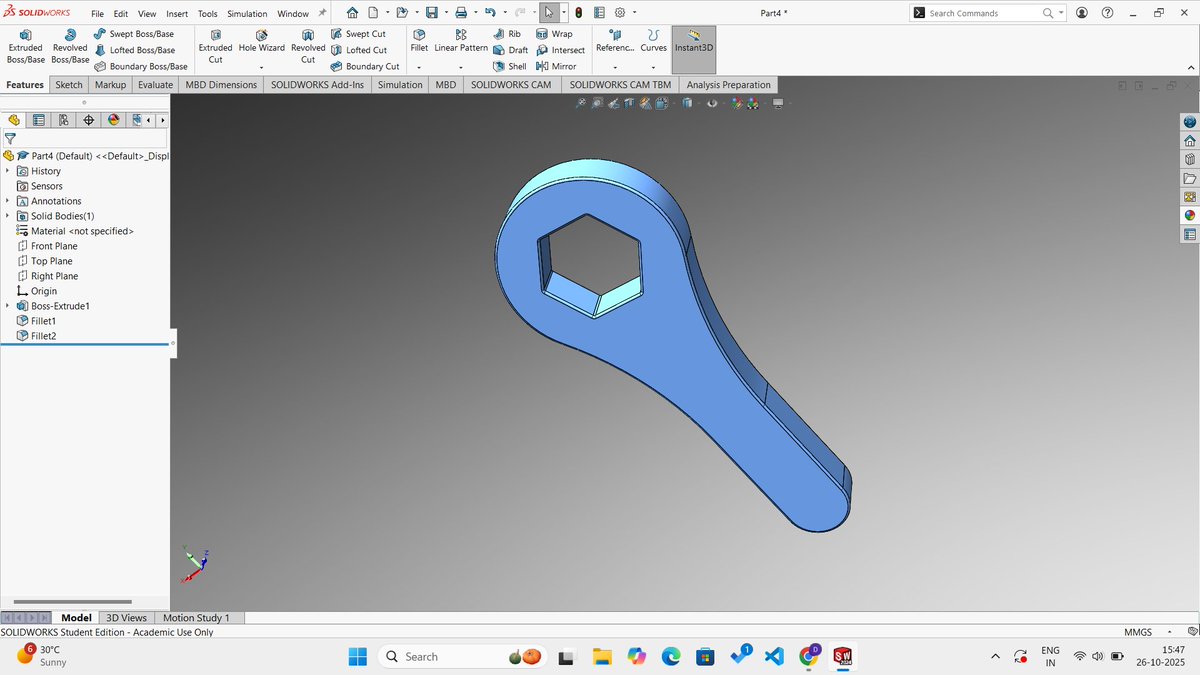
Task: Click the Swept Boss/Base tool
Action: [x=134, y=34]
